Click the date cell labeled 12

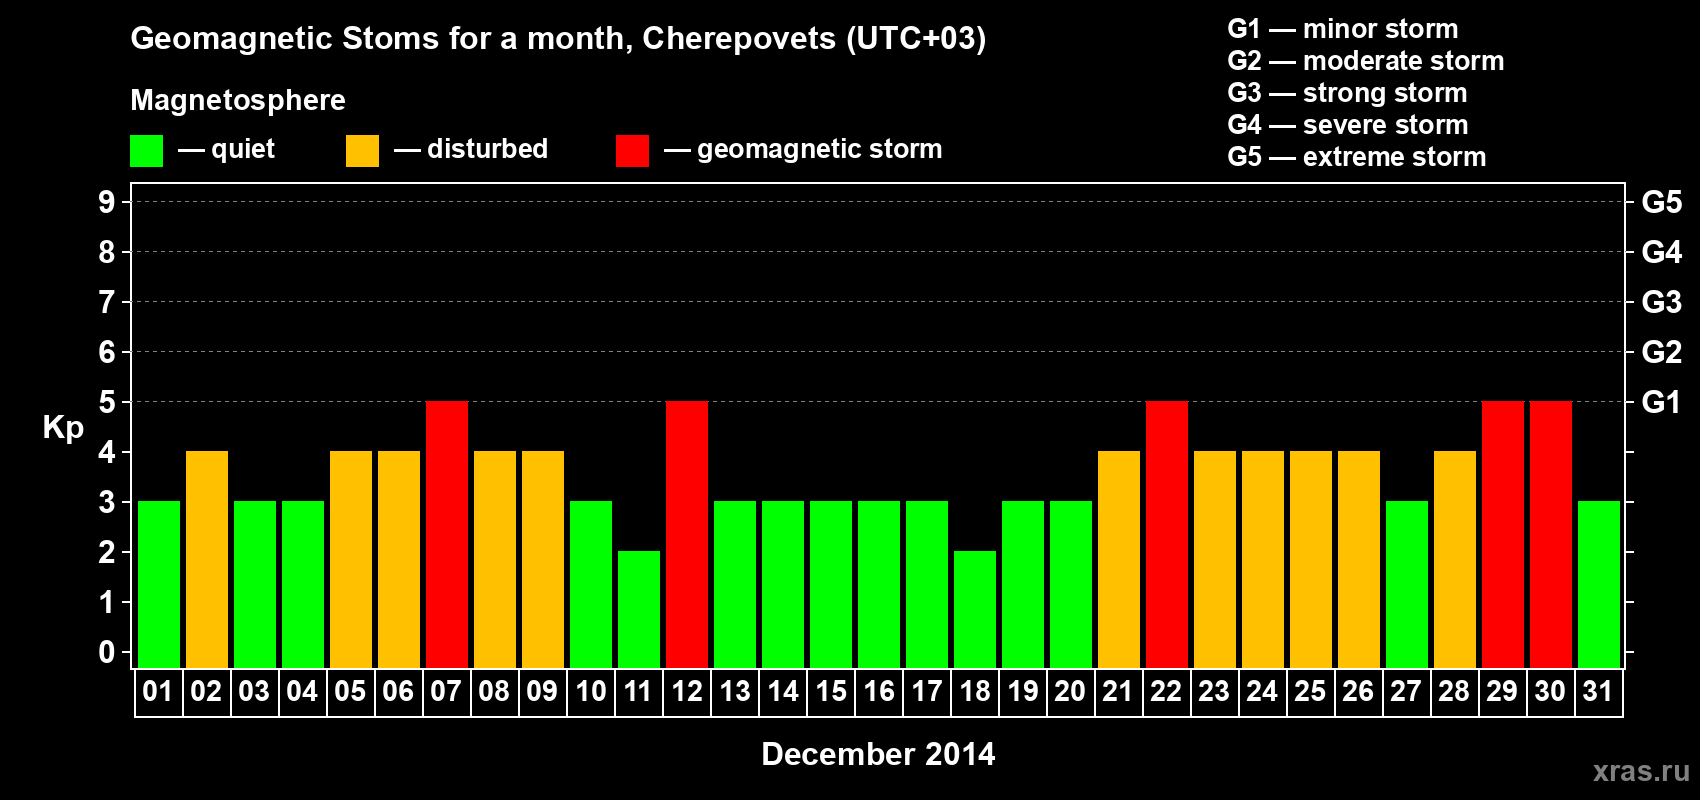(x=687, y=692)
